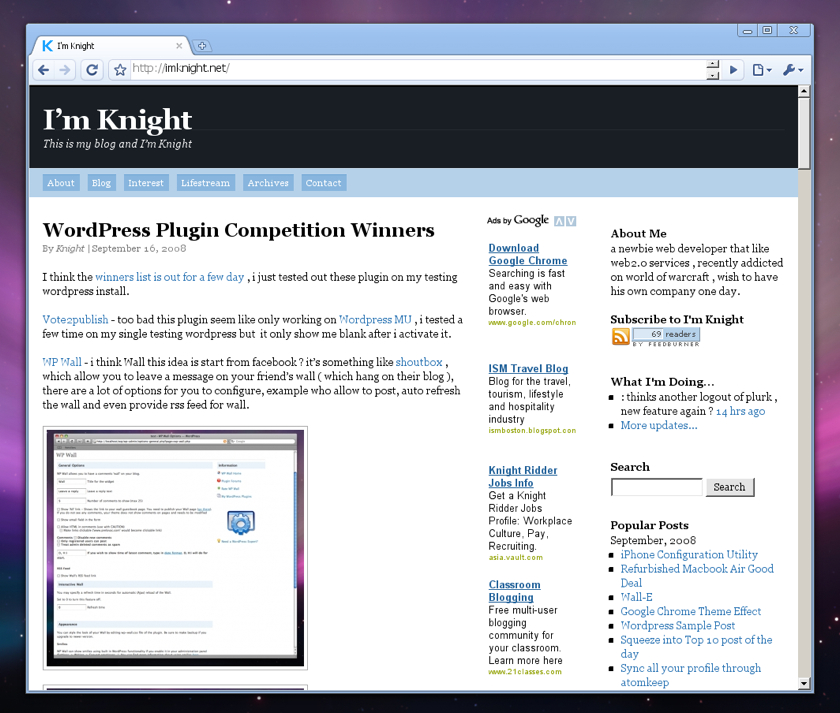Focus the address bar showing imknight.net
This screenshot has height=713, width=840.
coord(418,69)
